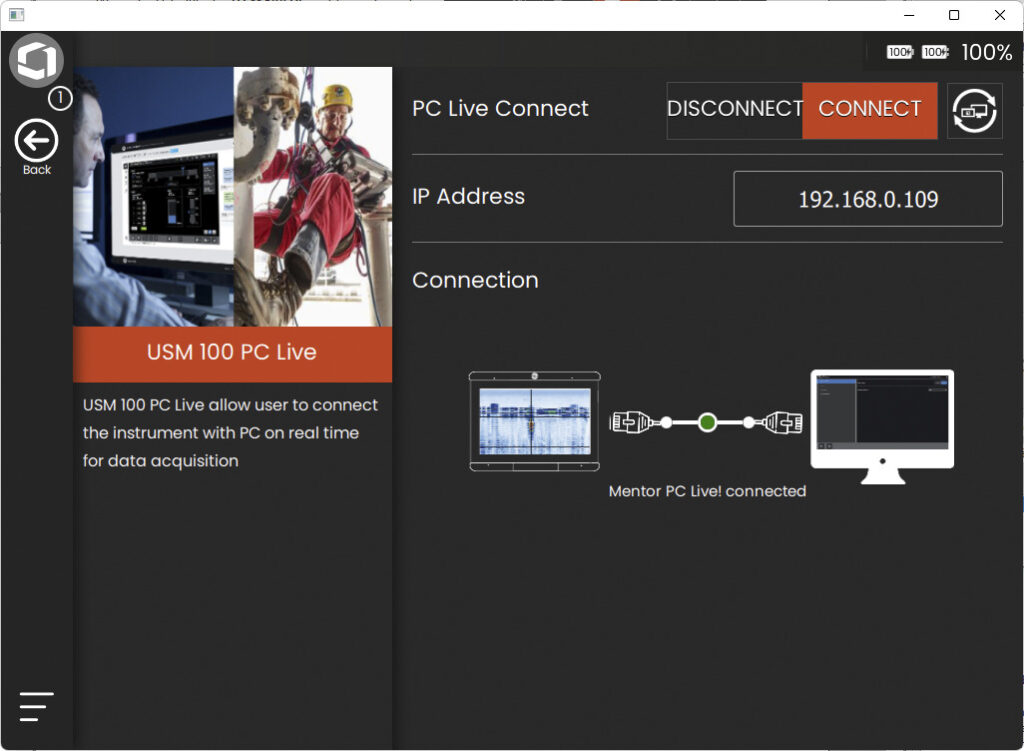Click the PC Live promotional photo
1024x751 pixels.
tap(232, 197)
